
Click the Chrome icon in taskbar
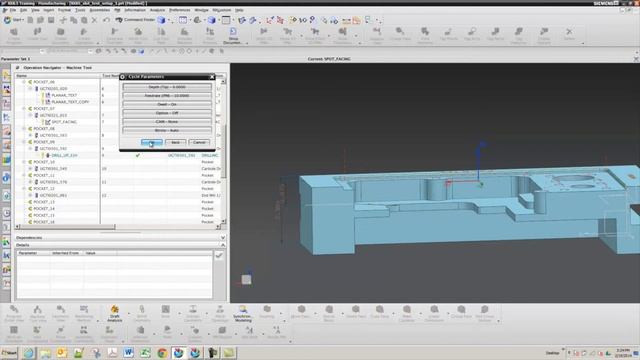pos(162,352)
